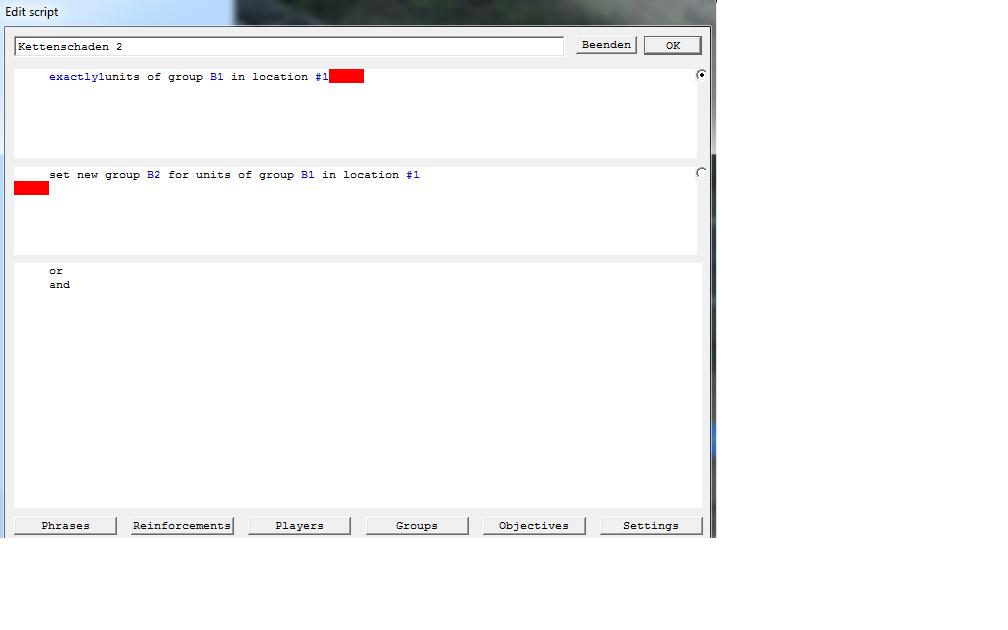Click new group B2 link in action

(154, 175)
